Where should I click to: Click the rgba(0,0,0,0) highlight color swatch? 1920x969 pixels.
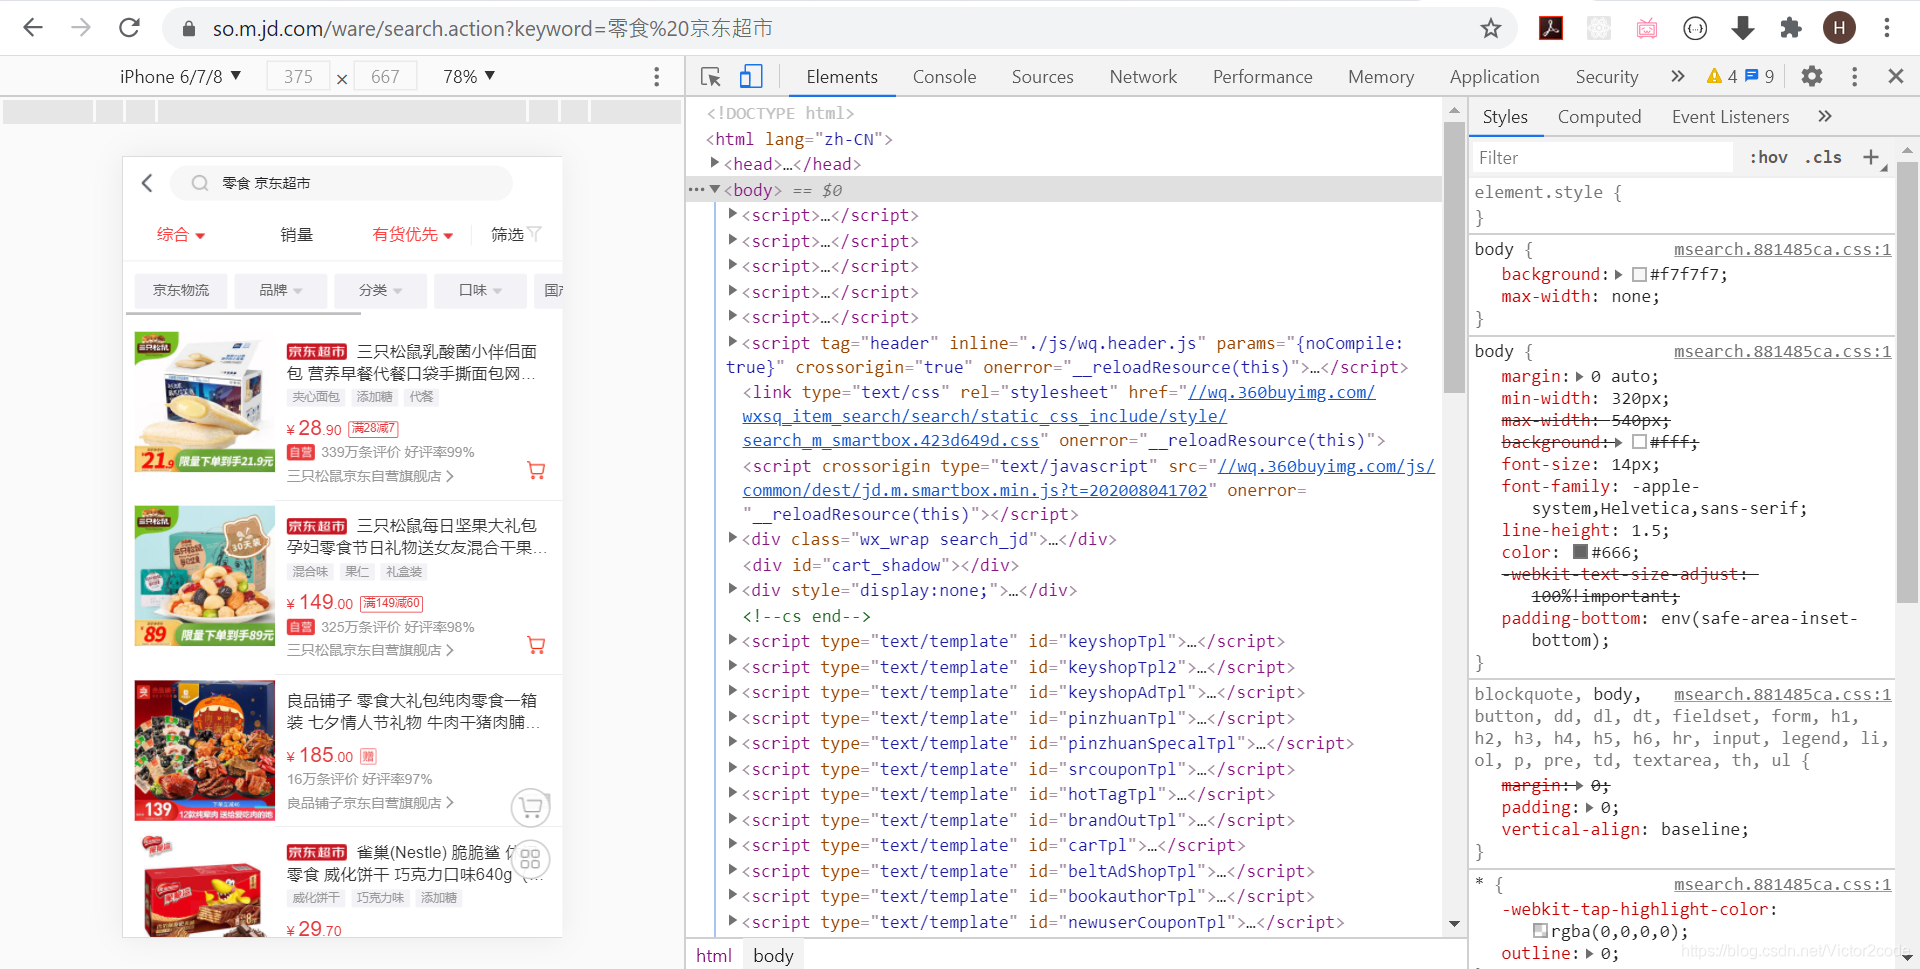[x=1540, y=931]
